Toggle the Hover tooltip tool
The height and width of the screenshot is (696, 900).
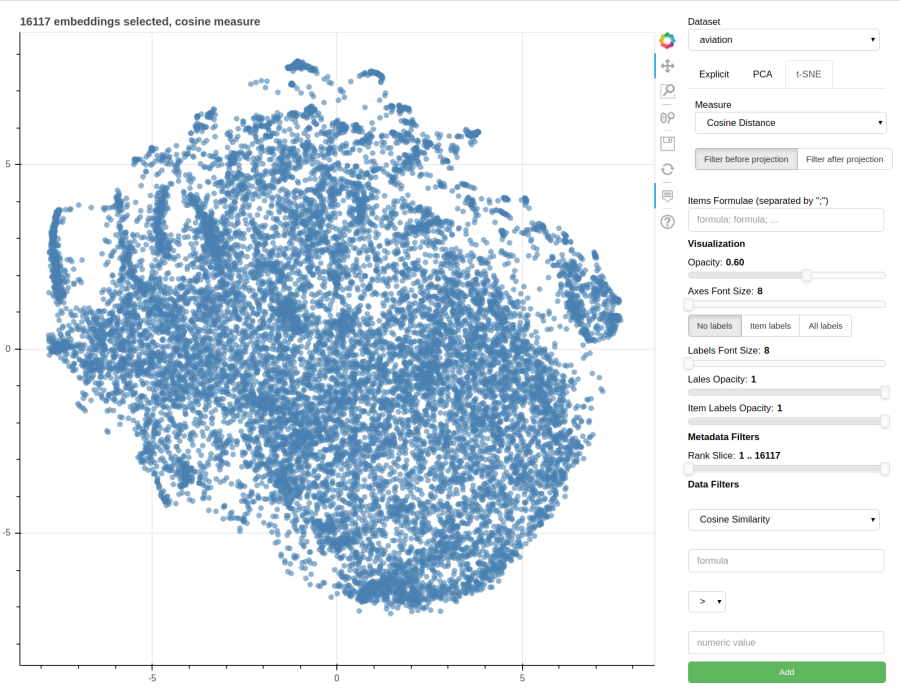[x=667, y=196]
